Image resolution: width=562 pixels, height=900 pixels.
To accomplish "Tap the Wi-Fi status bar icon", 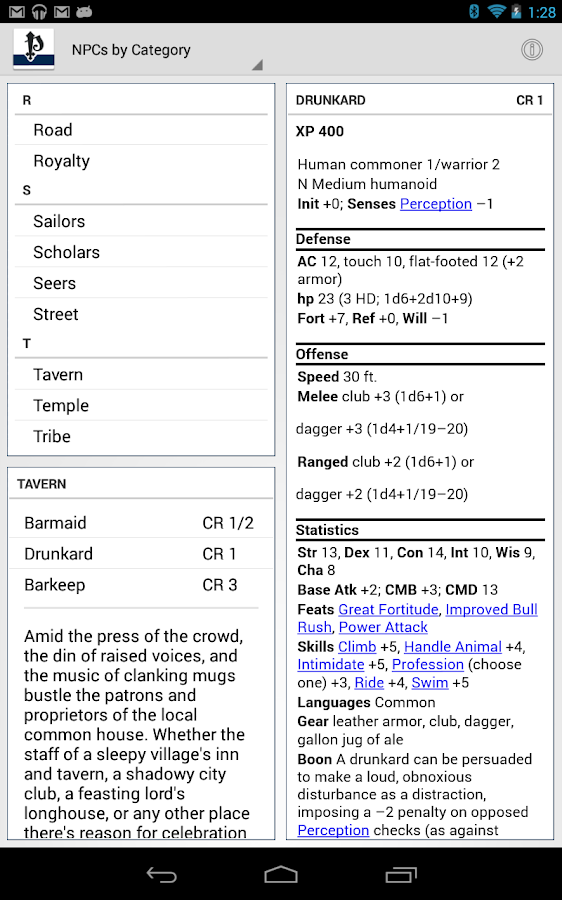I will coord(495,11).
